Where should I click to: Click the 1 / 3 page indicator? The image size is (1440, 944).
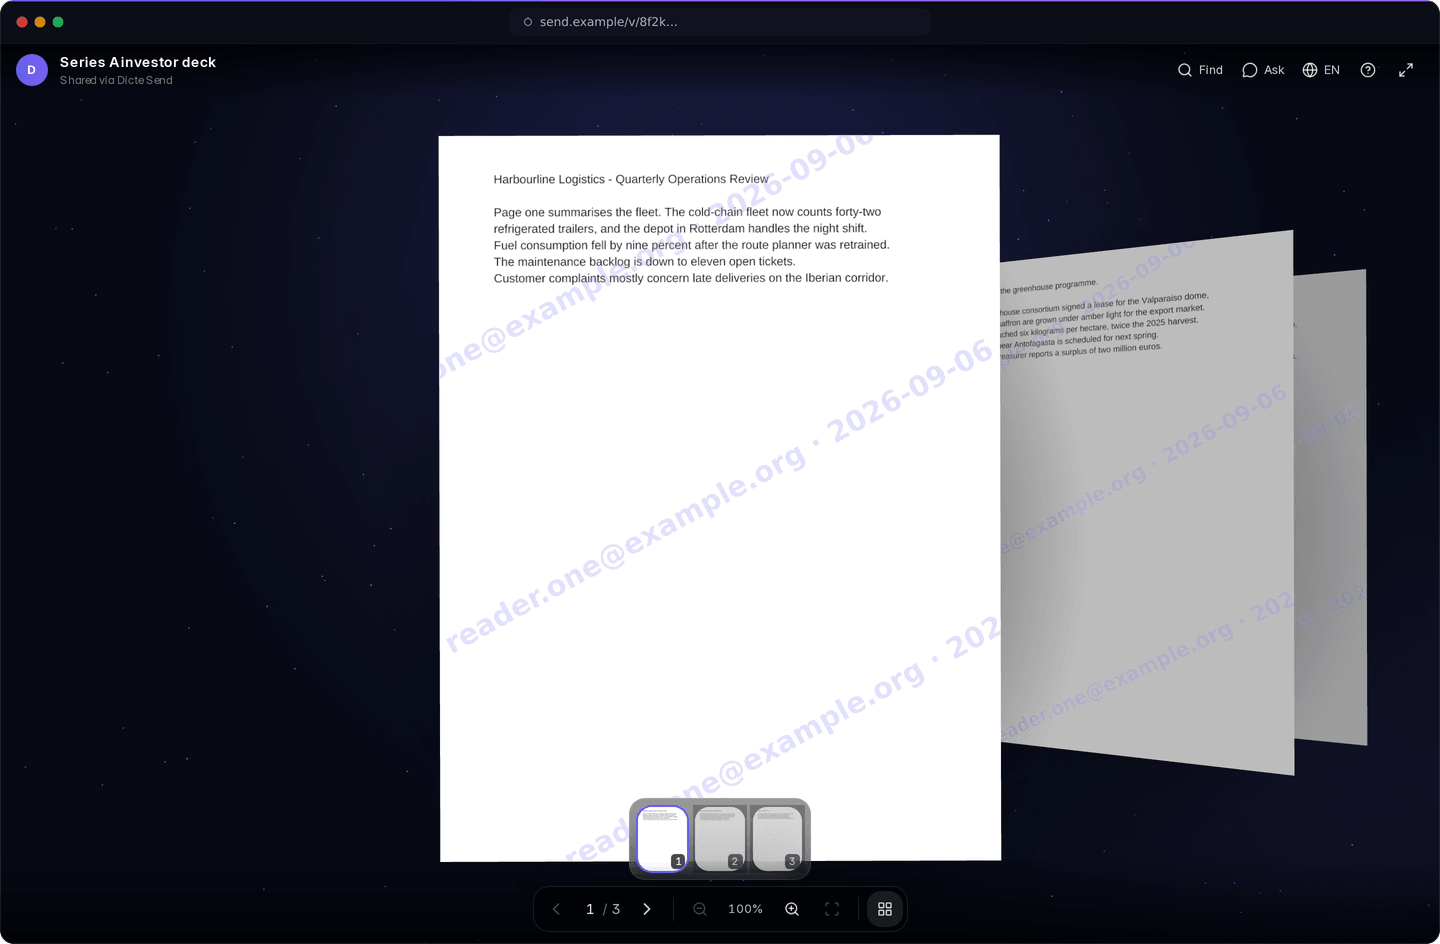coord(603,909)
